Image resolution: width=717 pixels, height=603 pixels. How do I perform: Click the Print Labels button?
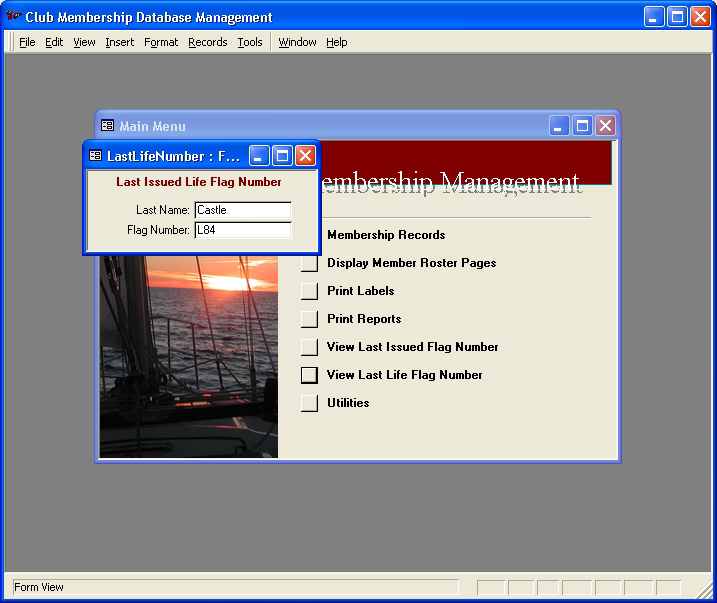pyautogui.click(x=310, y=291)
